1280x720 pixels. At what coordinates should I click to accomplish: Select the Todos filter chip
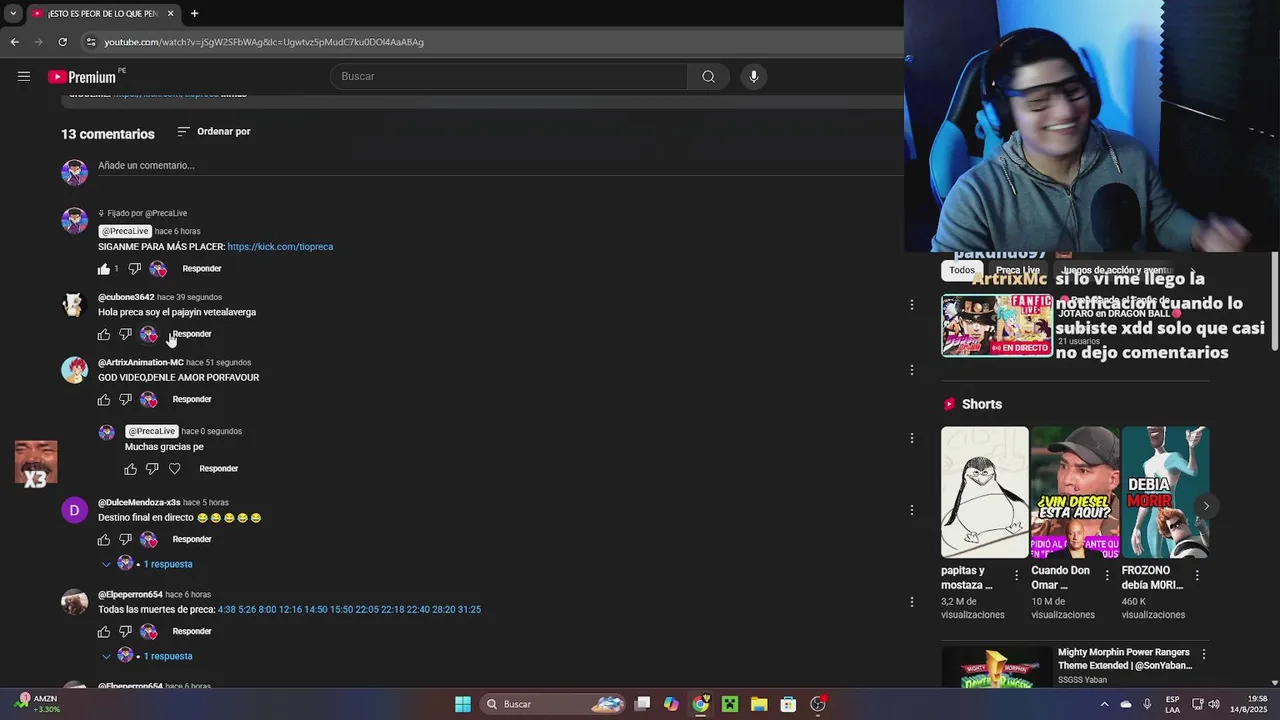point(962,270)
